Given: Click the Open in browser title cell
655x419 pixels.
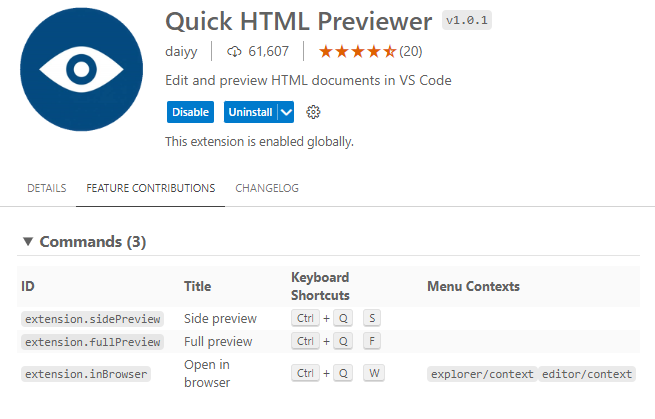Looking at the screenshot, I should 207,373.
